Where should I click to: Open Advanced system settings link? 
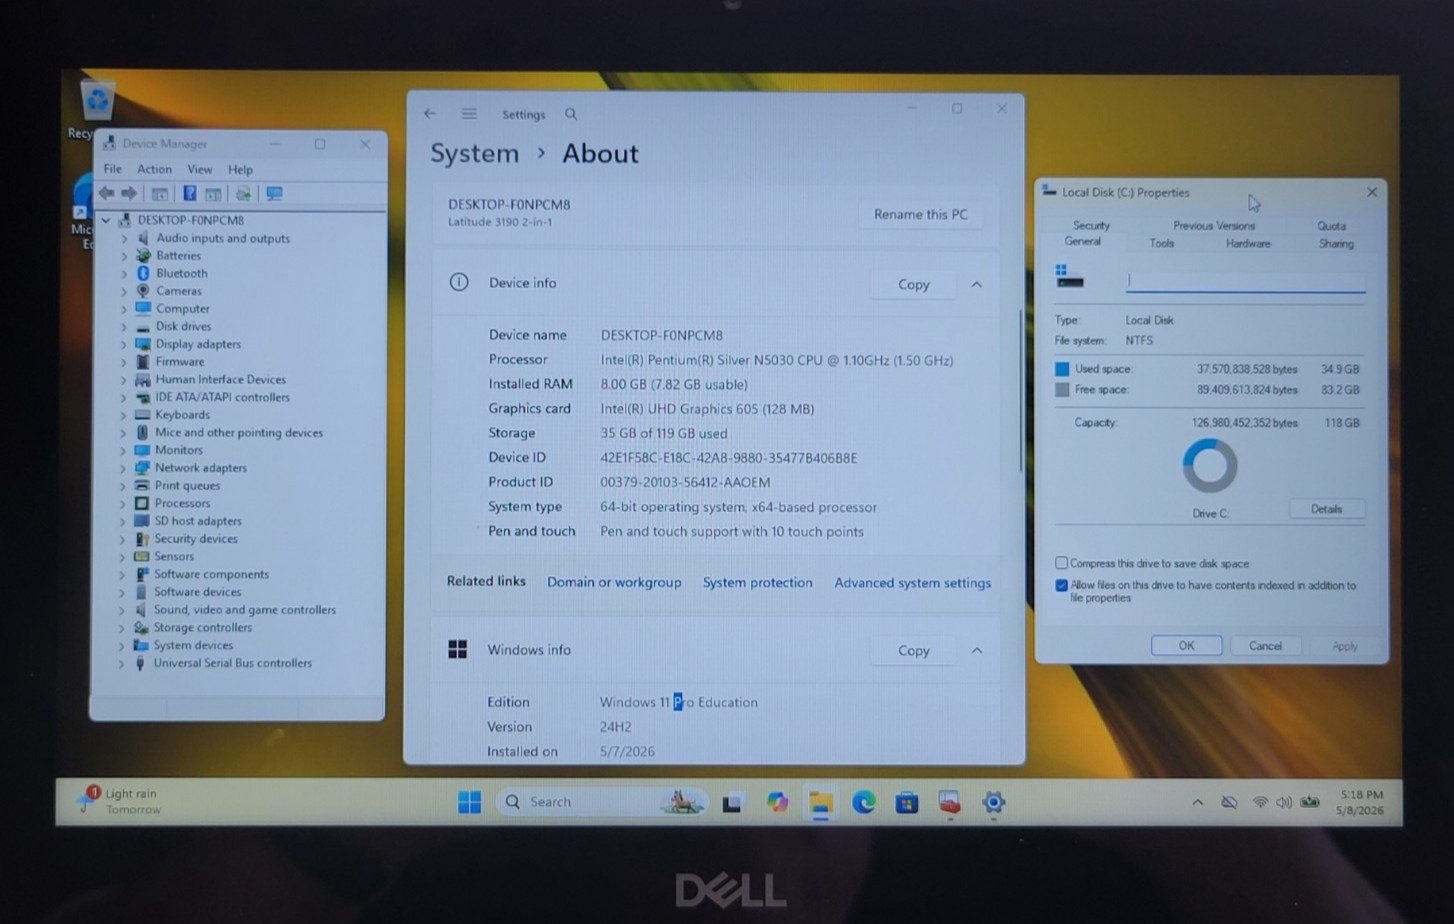[x=913, y=582]
